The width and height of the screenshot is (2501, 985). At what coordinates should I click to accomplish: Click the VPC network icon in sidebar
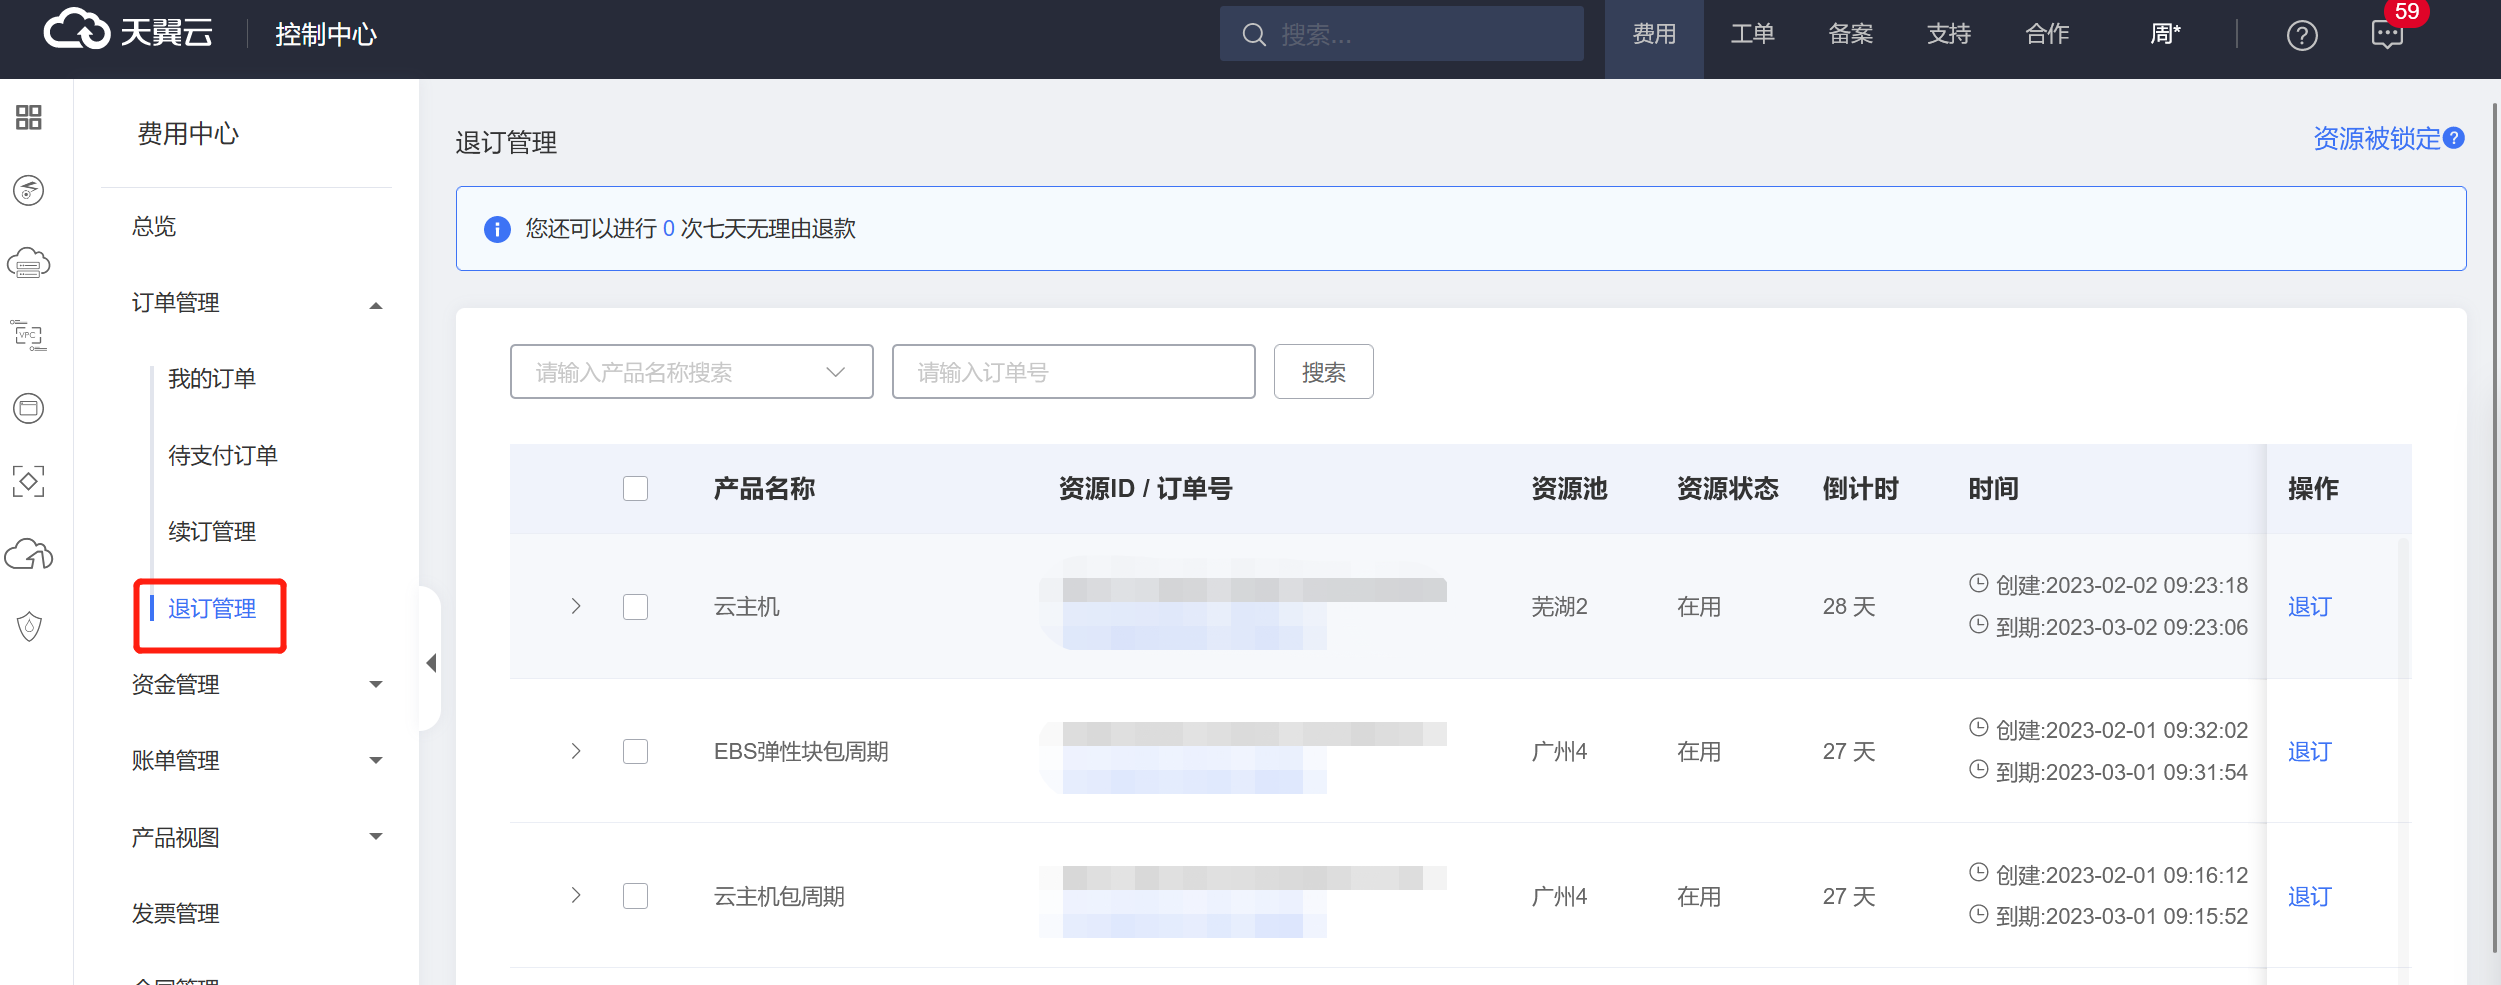pyautogui.click(x=29, y=335)
